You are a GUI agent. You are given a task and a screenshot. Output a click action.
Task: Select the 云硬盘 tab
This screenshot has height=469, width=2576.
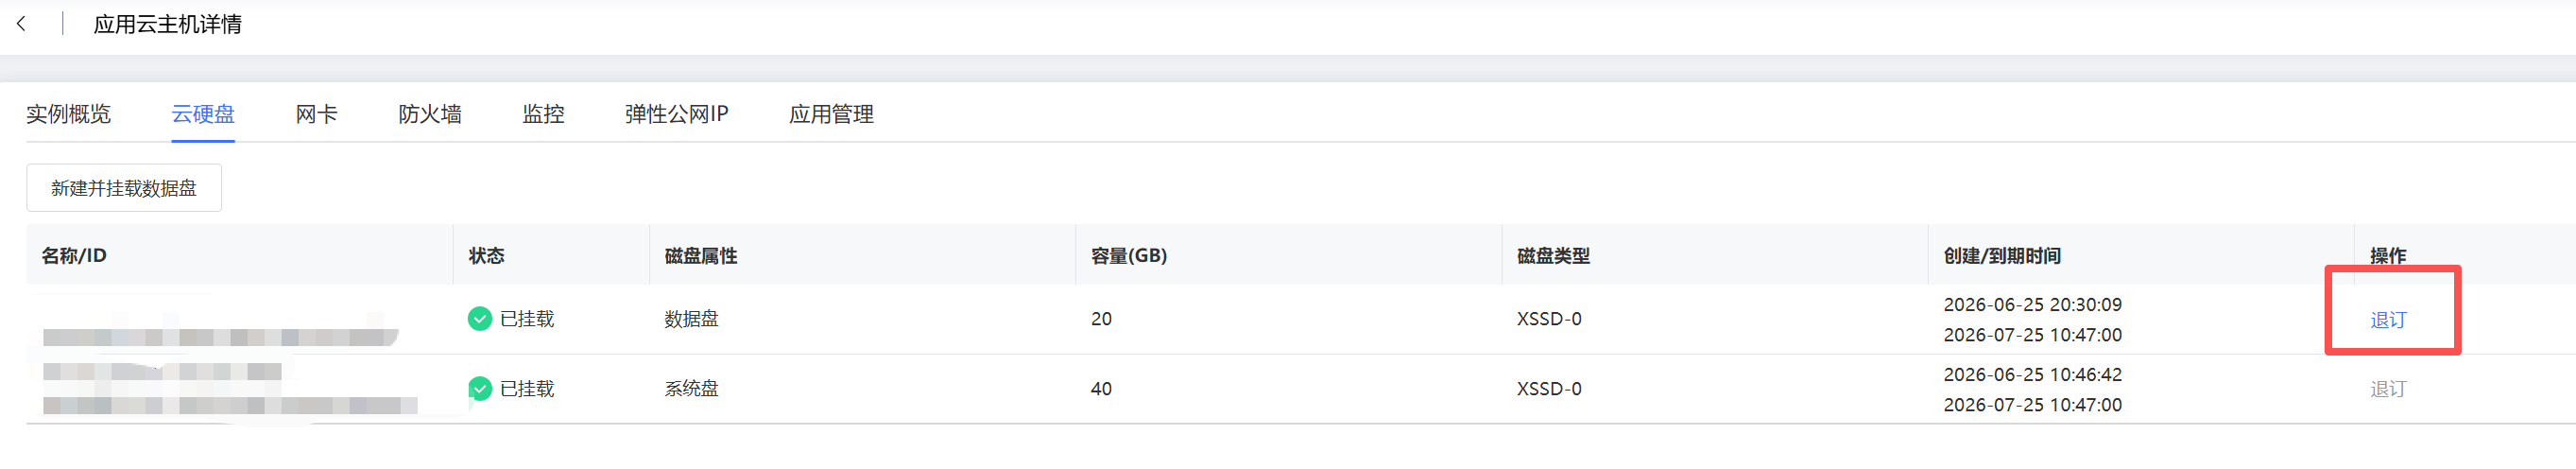click(203, 114)
